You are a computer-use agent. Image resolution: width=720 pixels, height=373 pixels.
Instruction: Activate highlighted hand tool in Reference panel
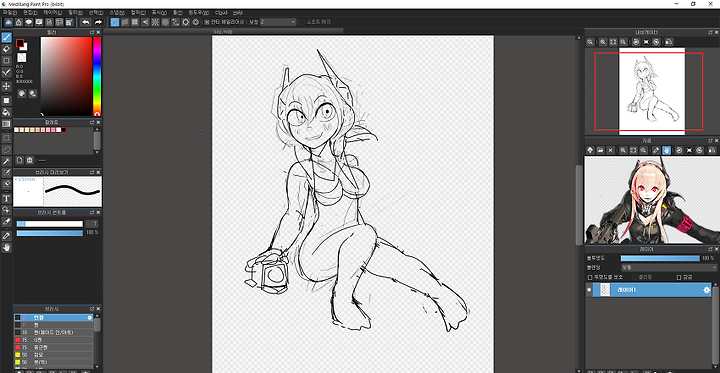click(666, 150)
